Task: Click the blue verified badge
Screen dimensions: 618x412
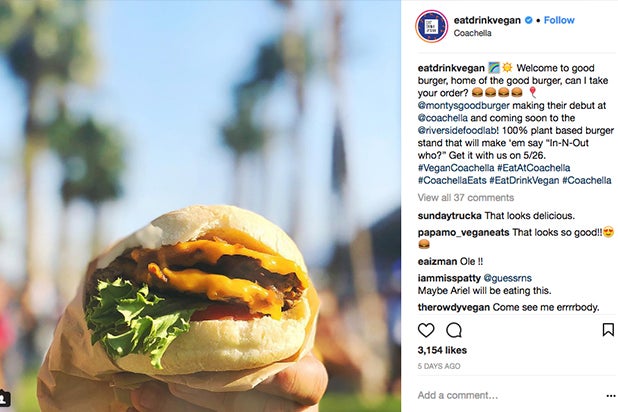Action: click(x=529, y=20)
